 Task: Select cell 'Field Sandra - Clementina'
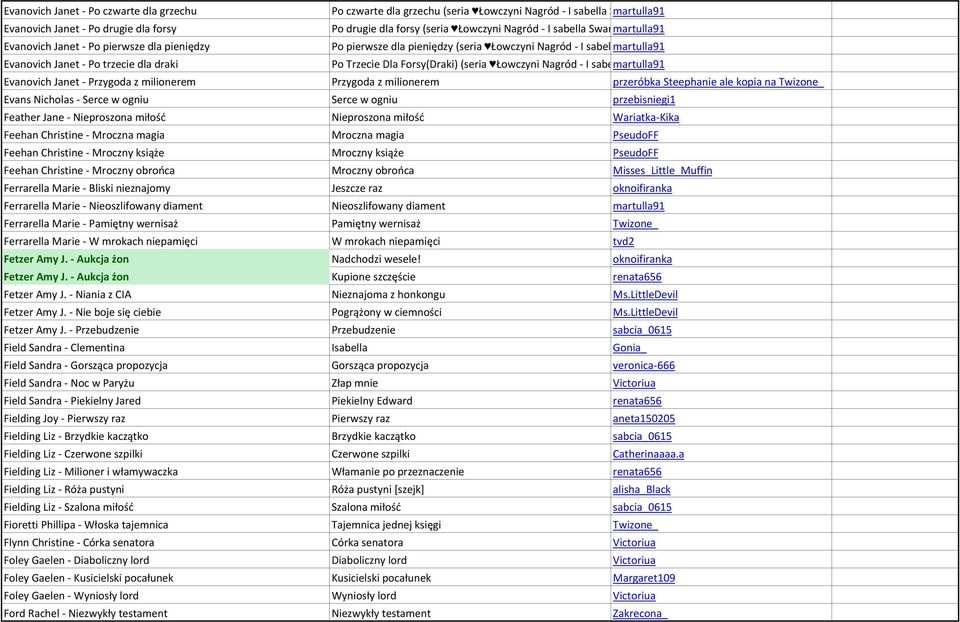point(165,348)
